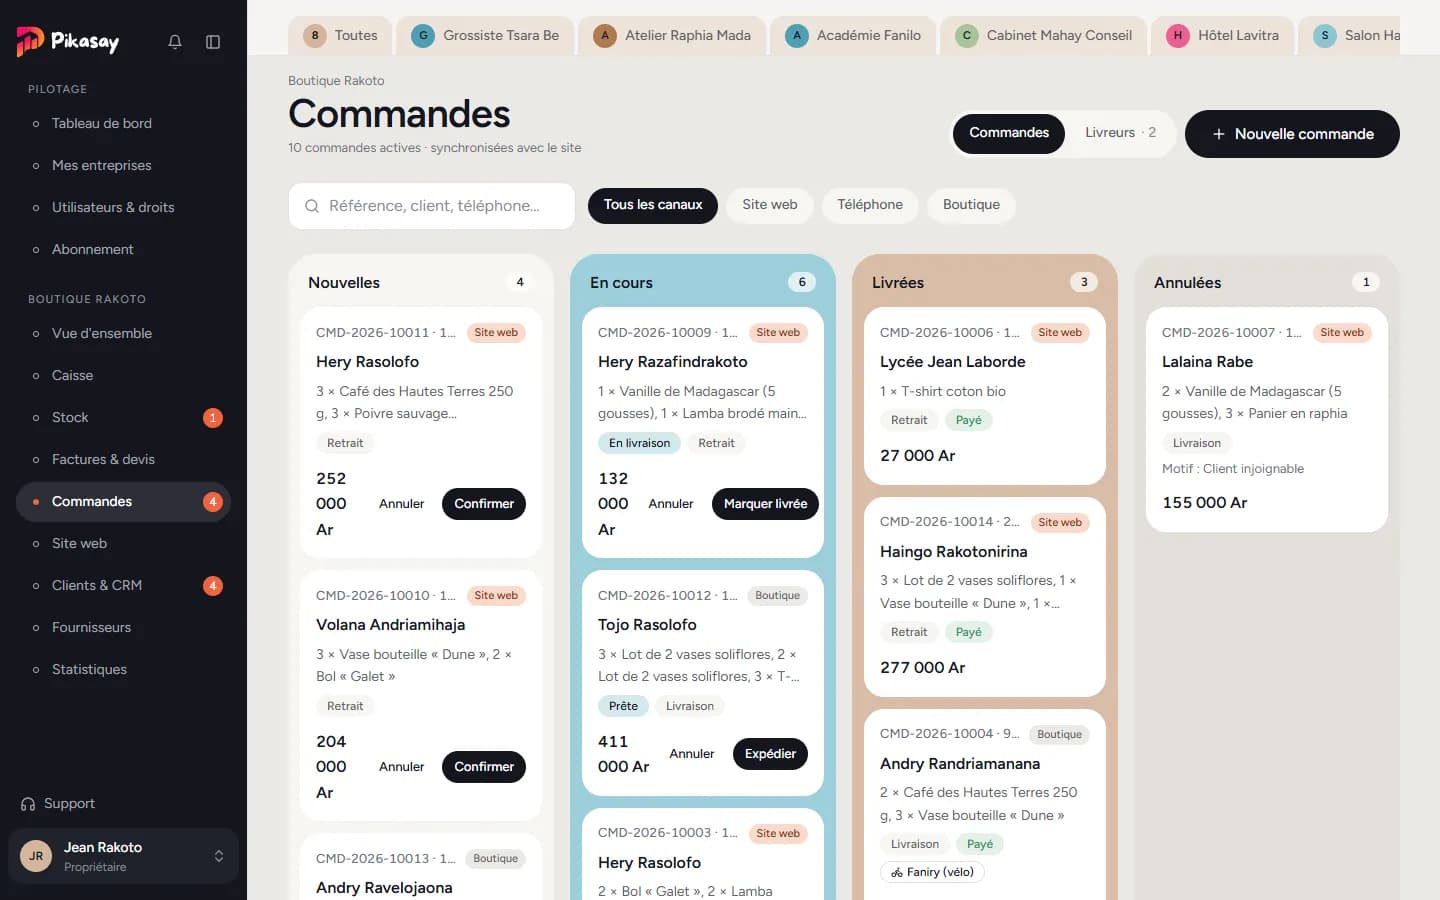Click the Stock alert badge 1

[x=213, y=418]
